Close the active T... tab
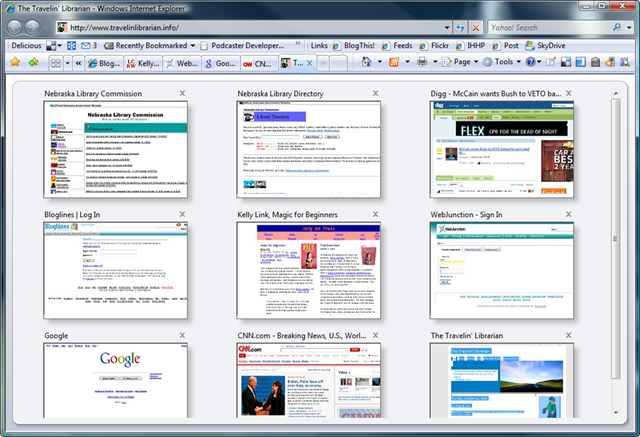The height and width of the screenshot is (437, 640). [309, 63]
